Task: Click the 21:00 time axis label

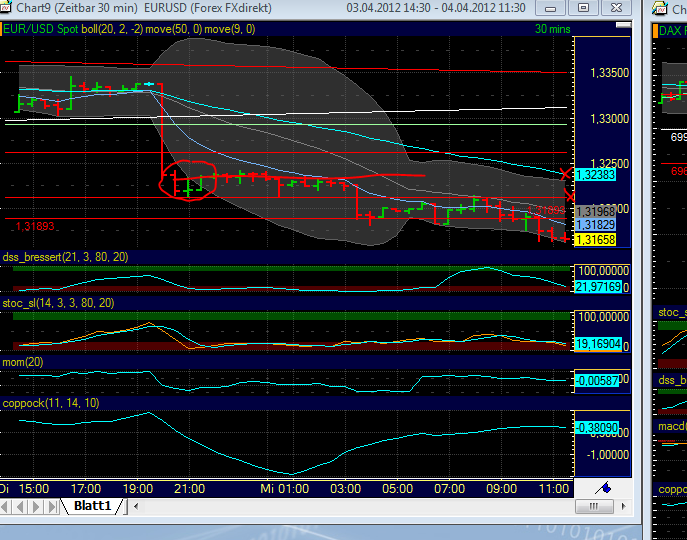Action: pyautogui.click(x=190, y=489)
